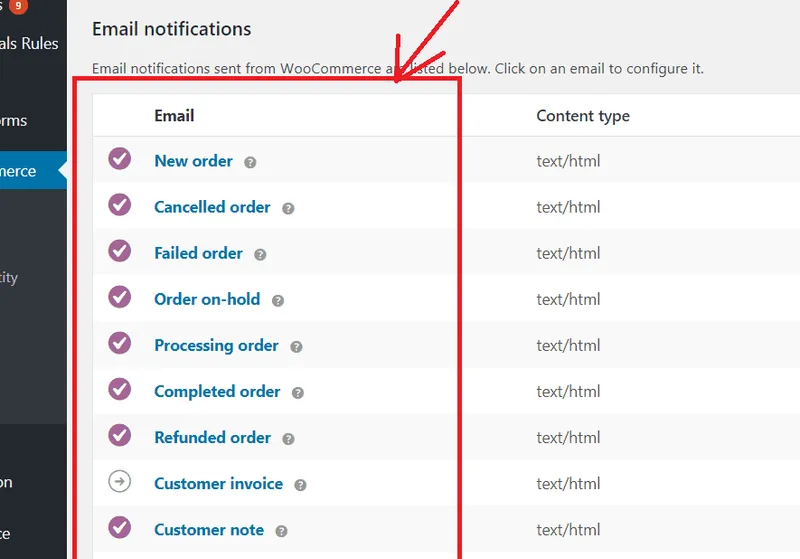The height and width of the screenshot is (559, 800).
Task: Toggle enabled status for New order email
Action: 120,159
